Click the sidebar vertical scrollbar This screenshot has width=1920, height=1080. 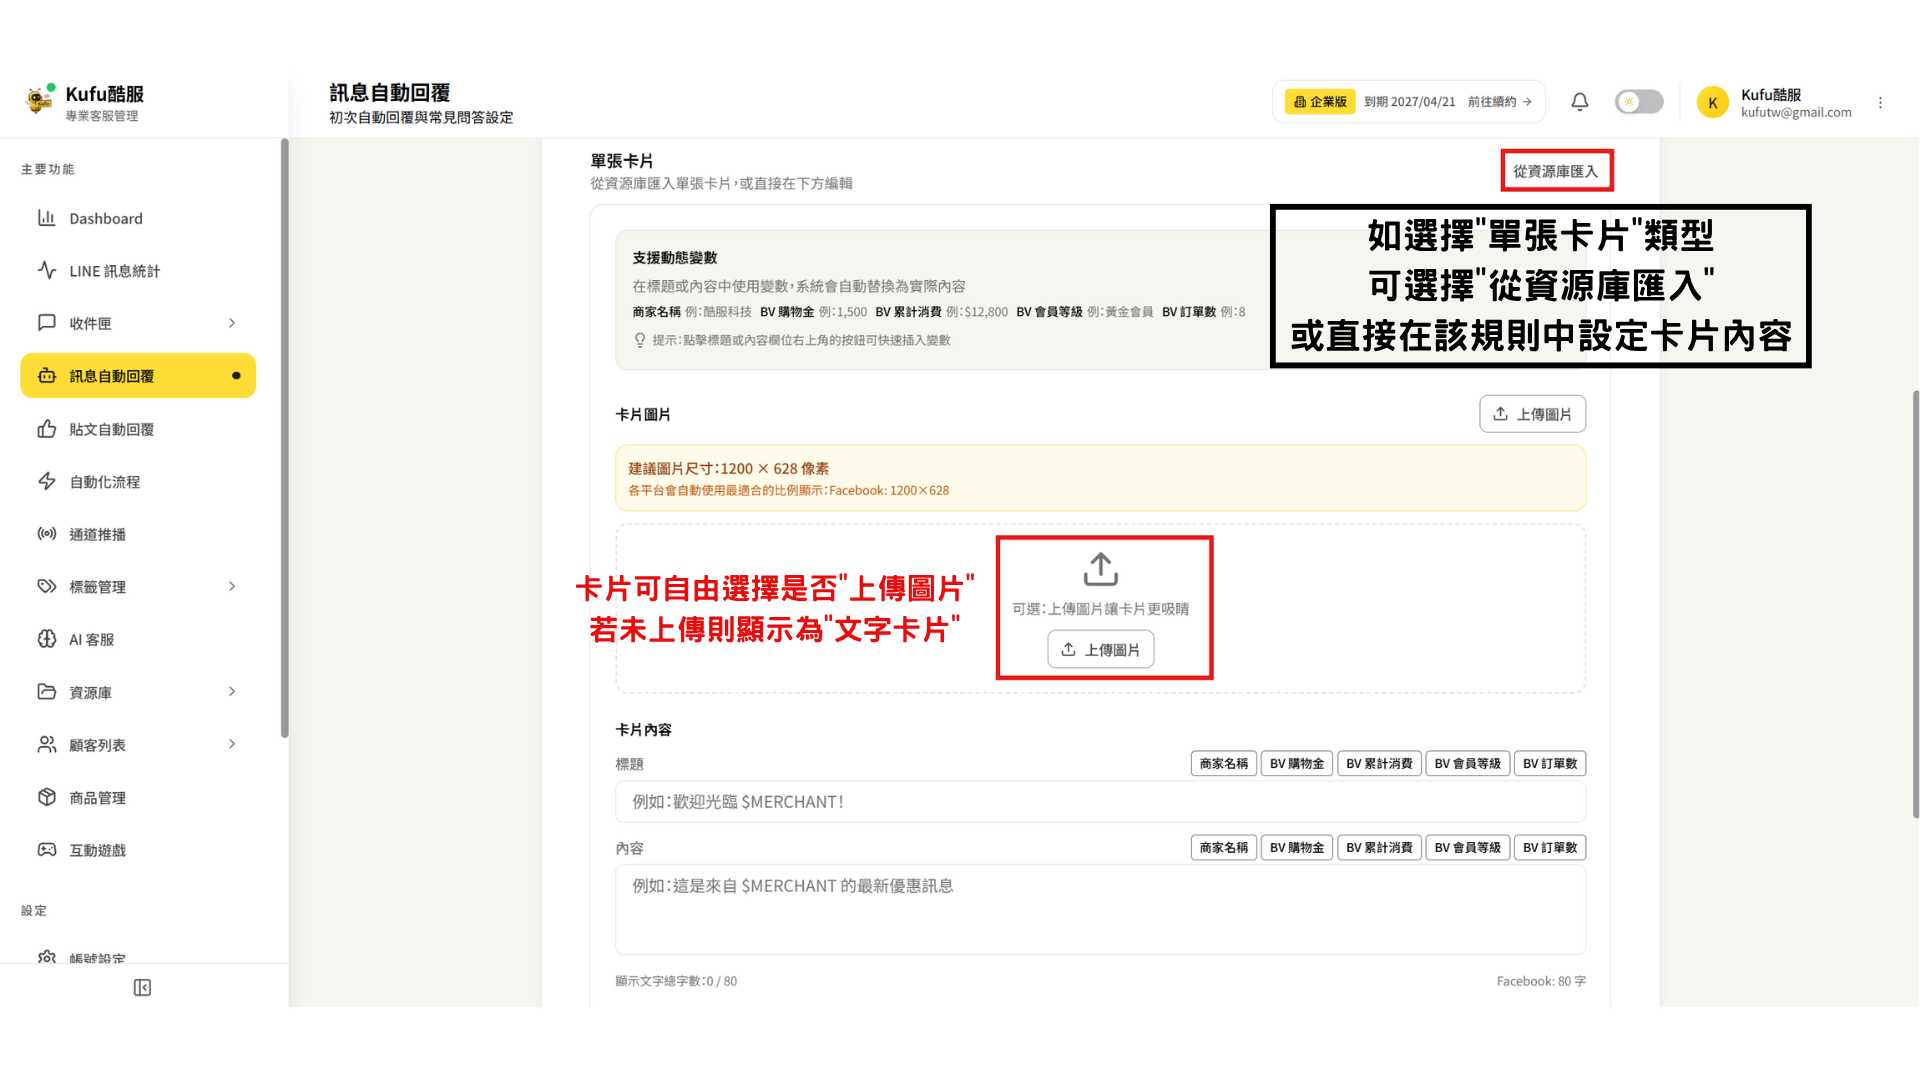click(285, 438)
